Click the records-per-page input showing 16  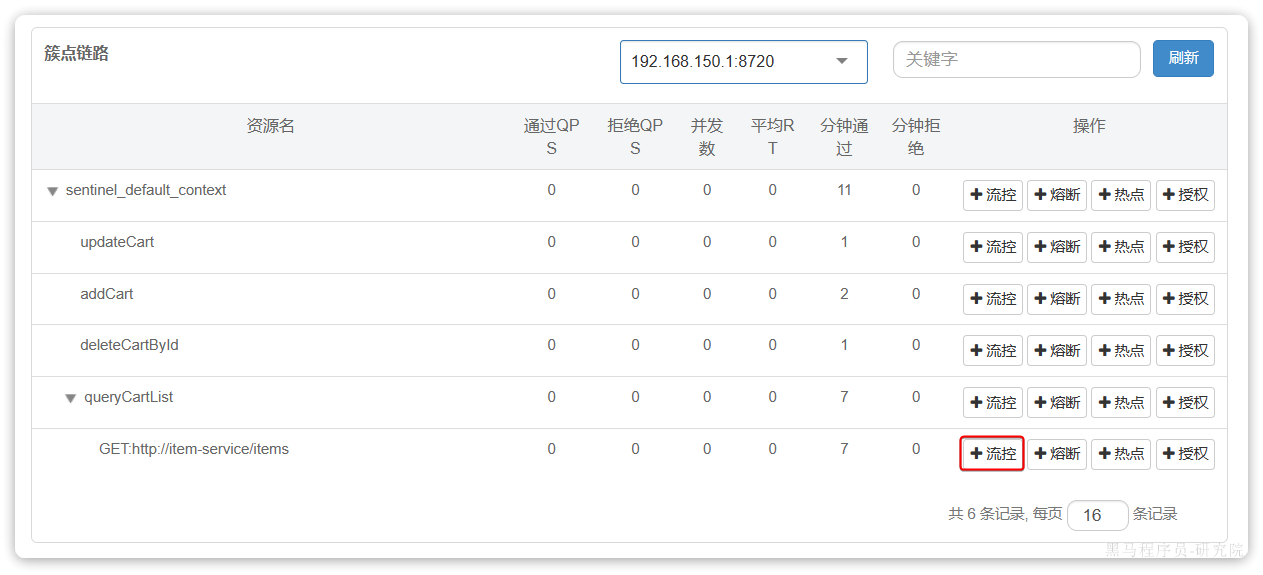coord(1097,515)
